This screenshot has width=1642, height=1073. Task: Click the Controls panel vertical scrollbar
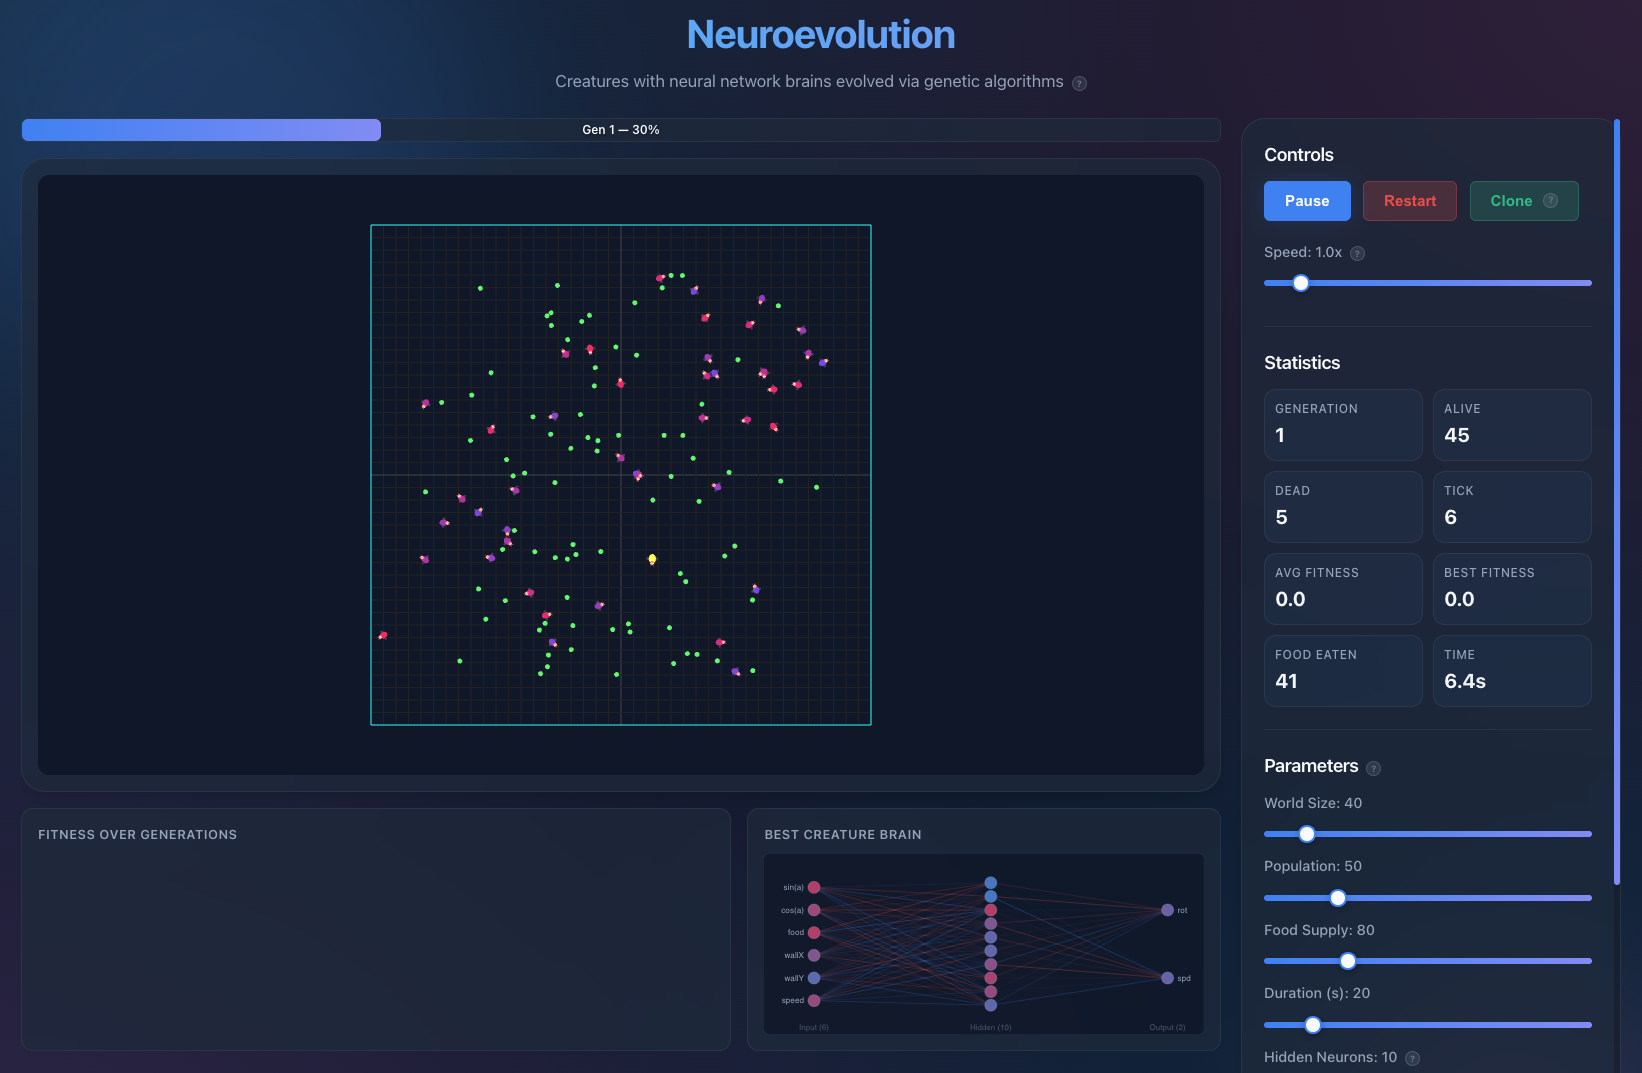[x=1616, y=500]
